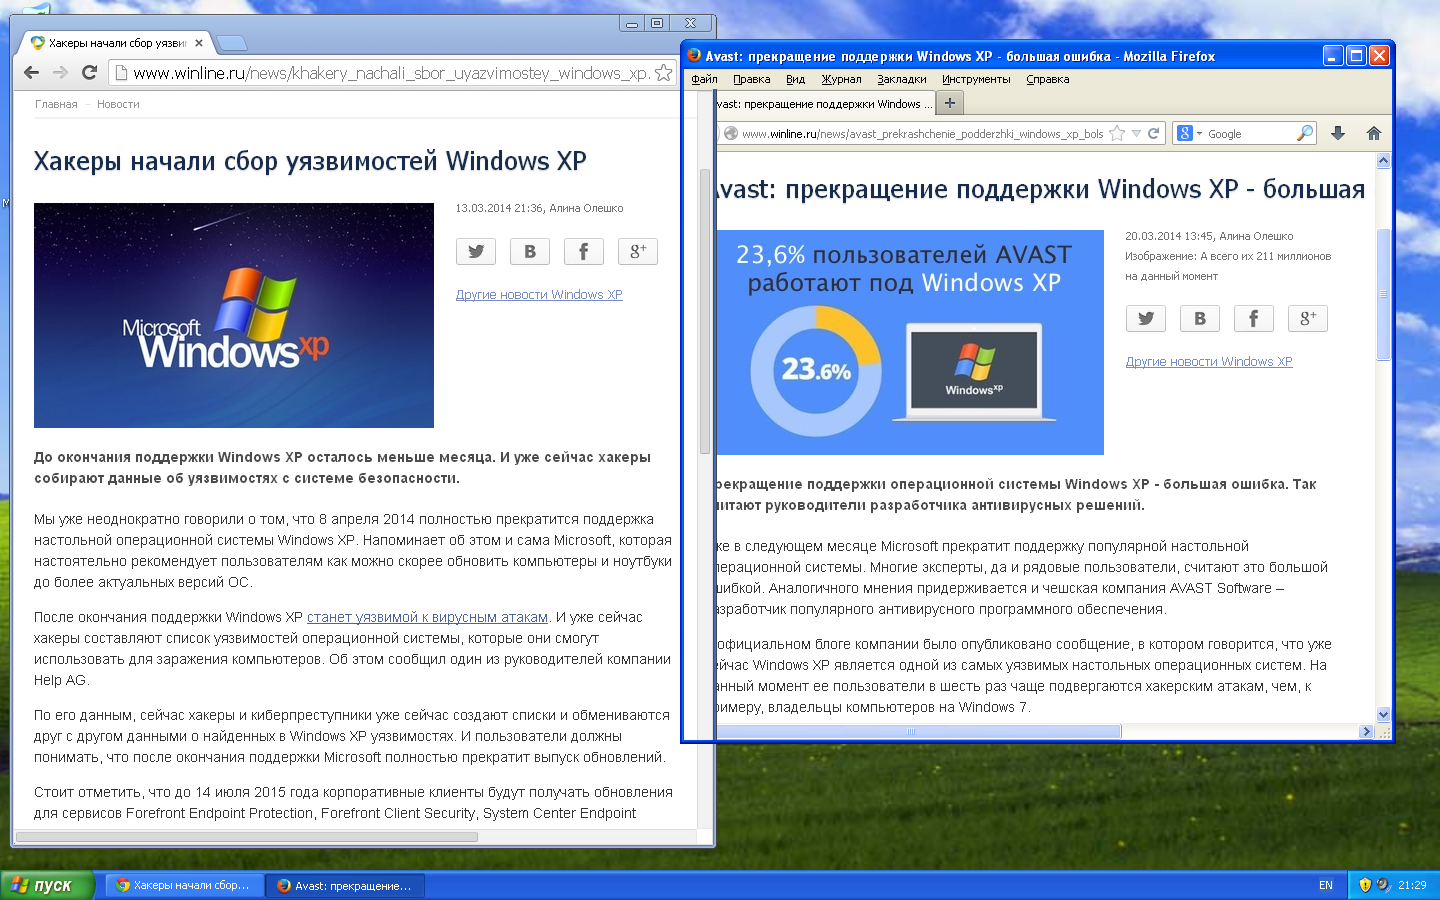Open the Windows 'пуск' Start button

pos(46,885)
